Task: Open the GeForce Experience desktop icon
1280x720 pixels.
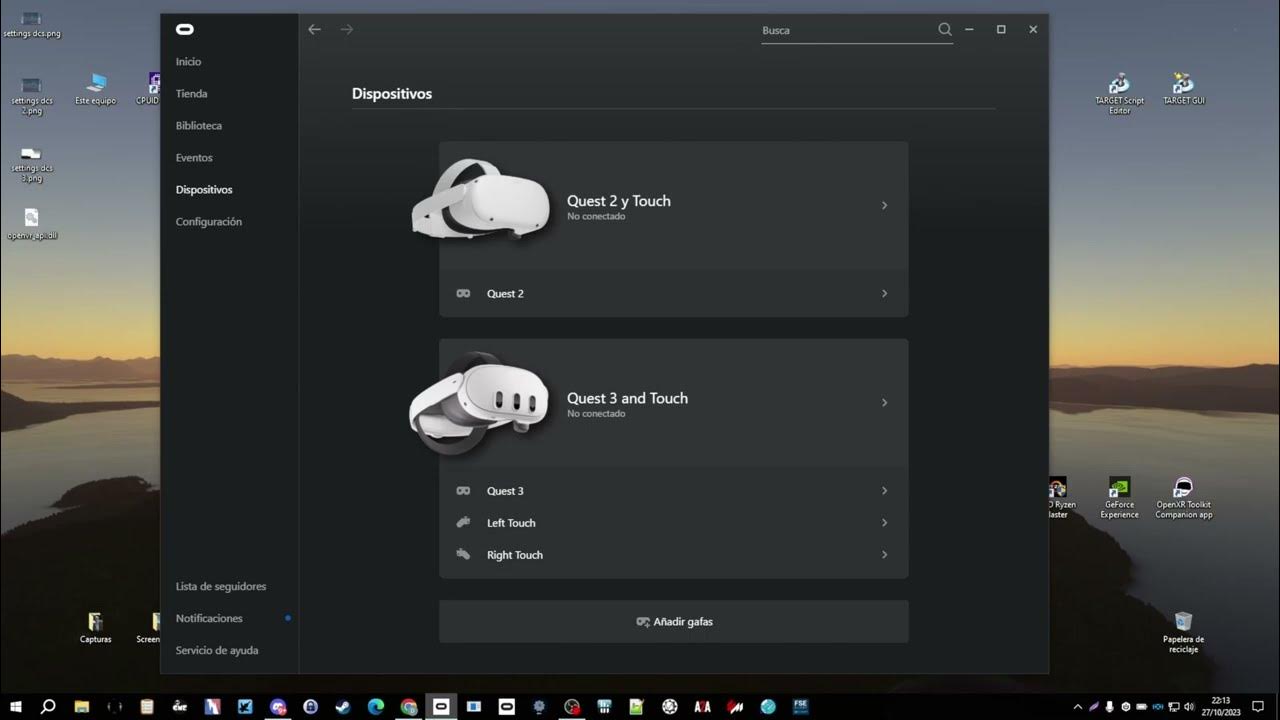Action: (1120, 497)
